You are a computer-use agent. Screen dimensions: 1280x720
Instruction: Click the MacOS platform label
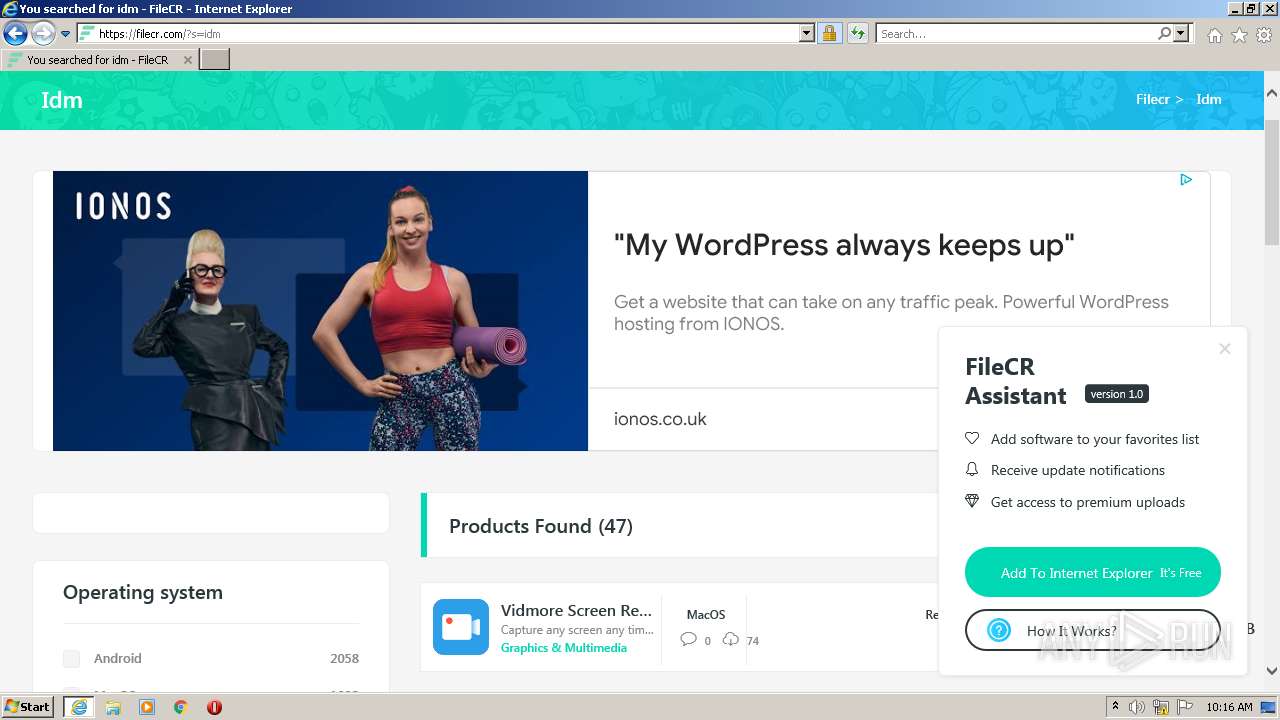706,614
